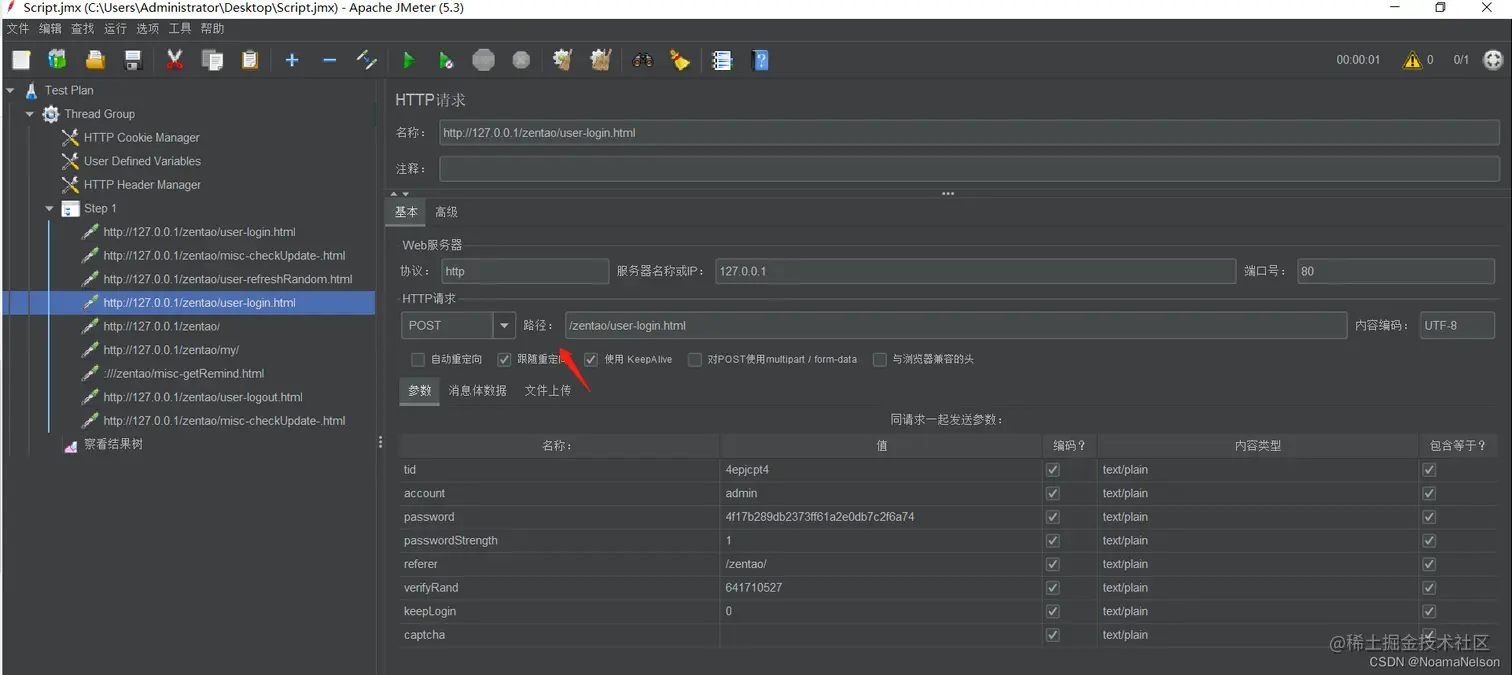Collapse the Test Plan tree node
Image resolution: width=1512 pixels, height=675 pixels.
pyautogui.click(x=11, y=90)
